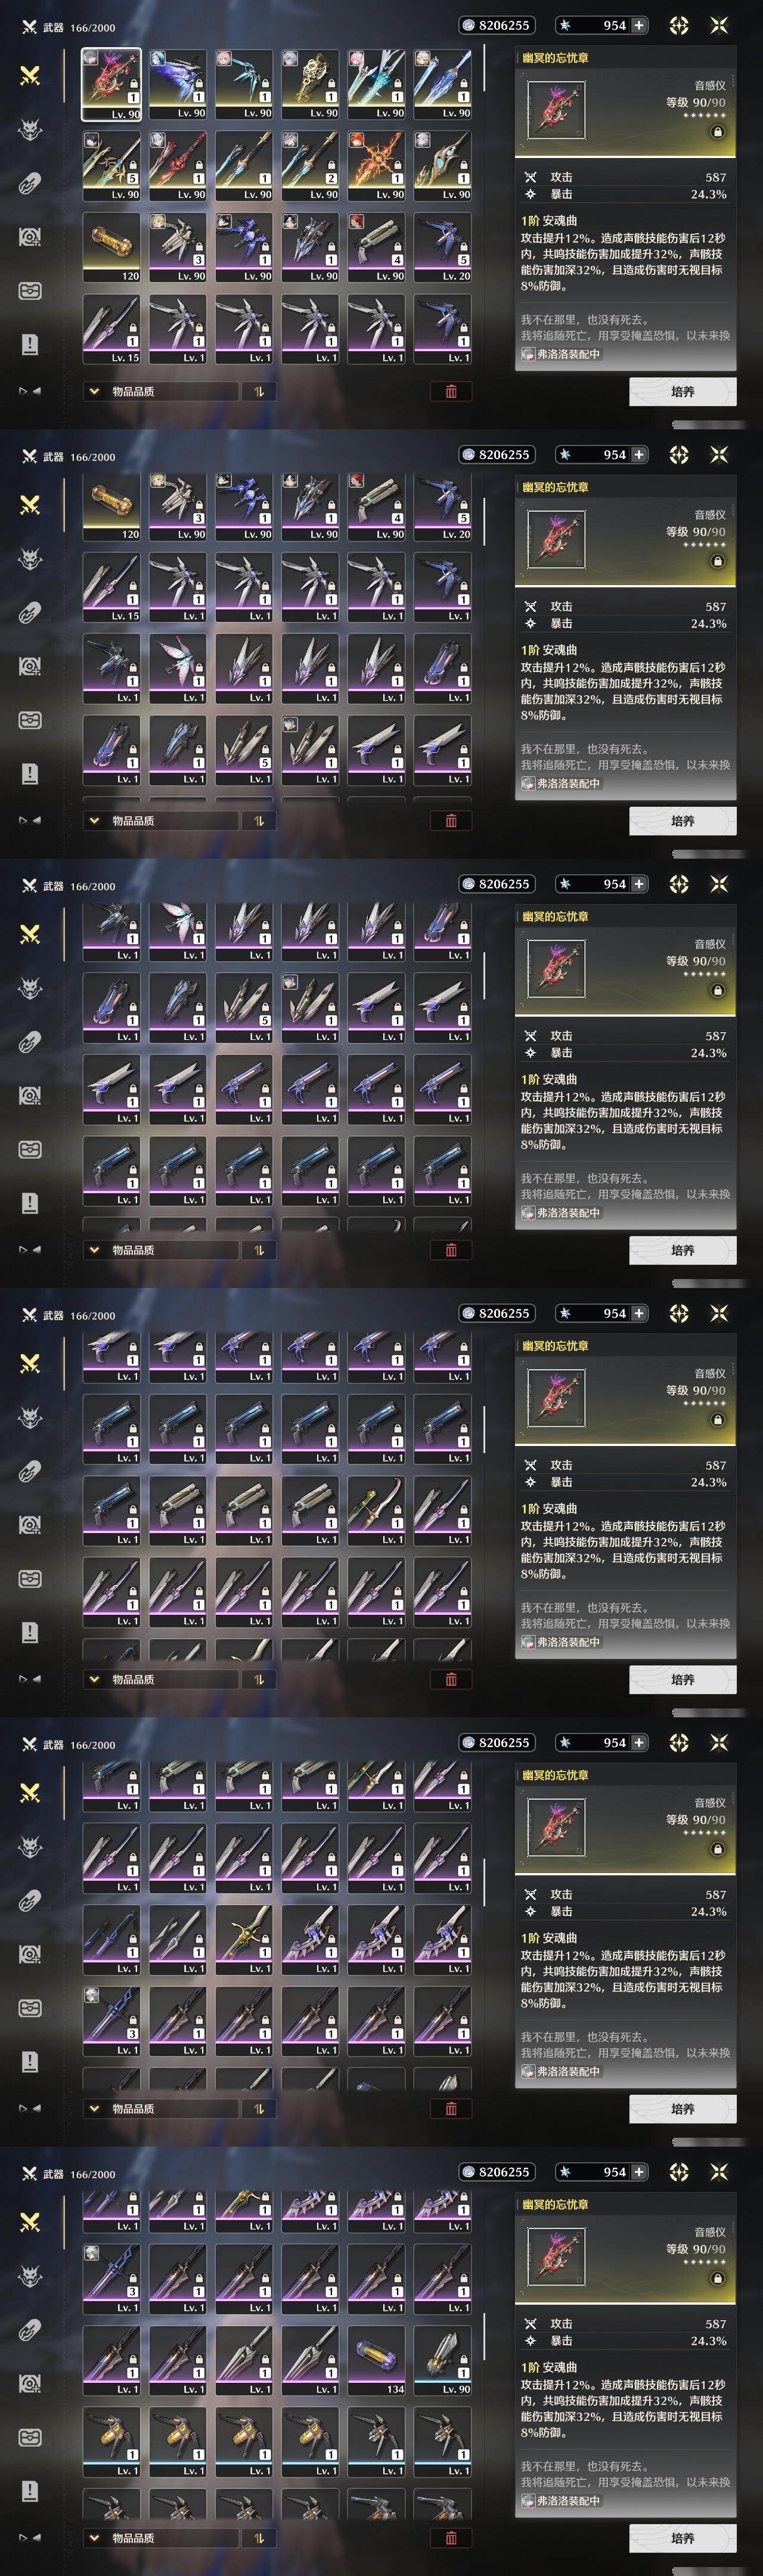Open the compass icon beside the 954 currency, topmost panel

click(x=679, y=26)
